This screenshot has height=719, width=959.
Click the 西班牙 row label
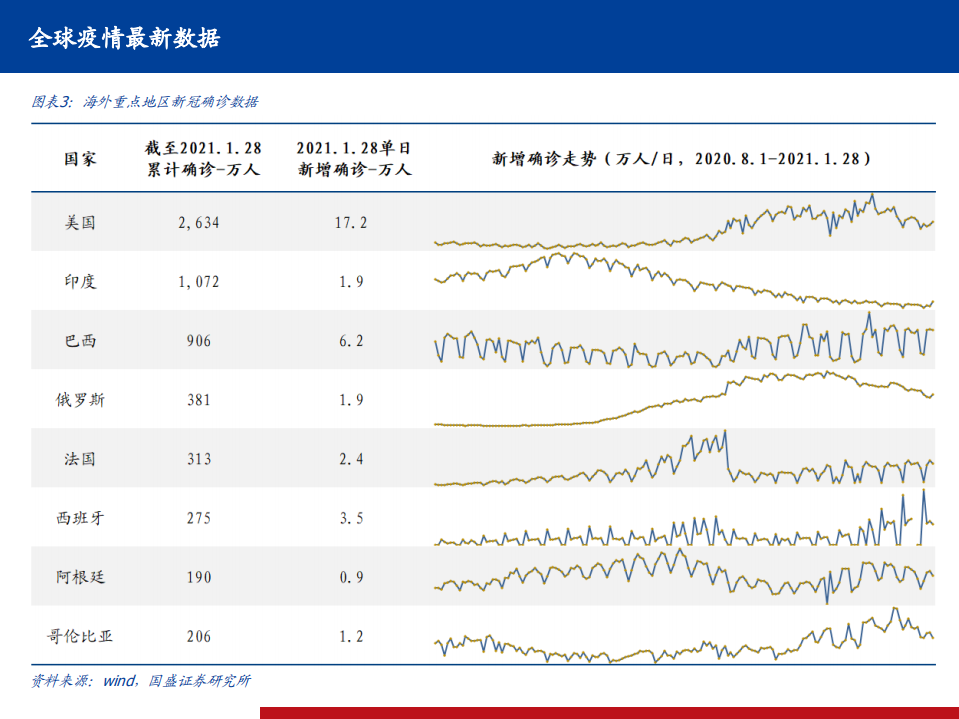point(78,518)
